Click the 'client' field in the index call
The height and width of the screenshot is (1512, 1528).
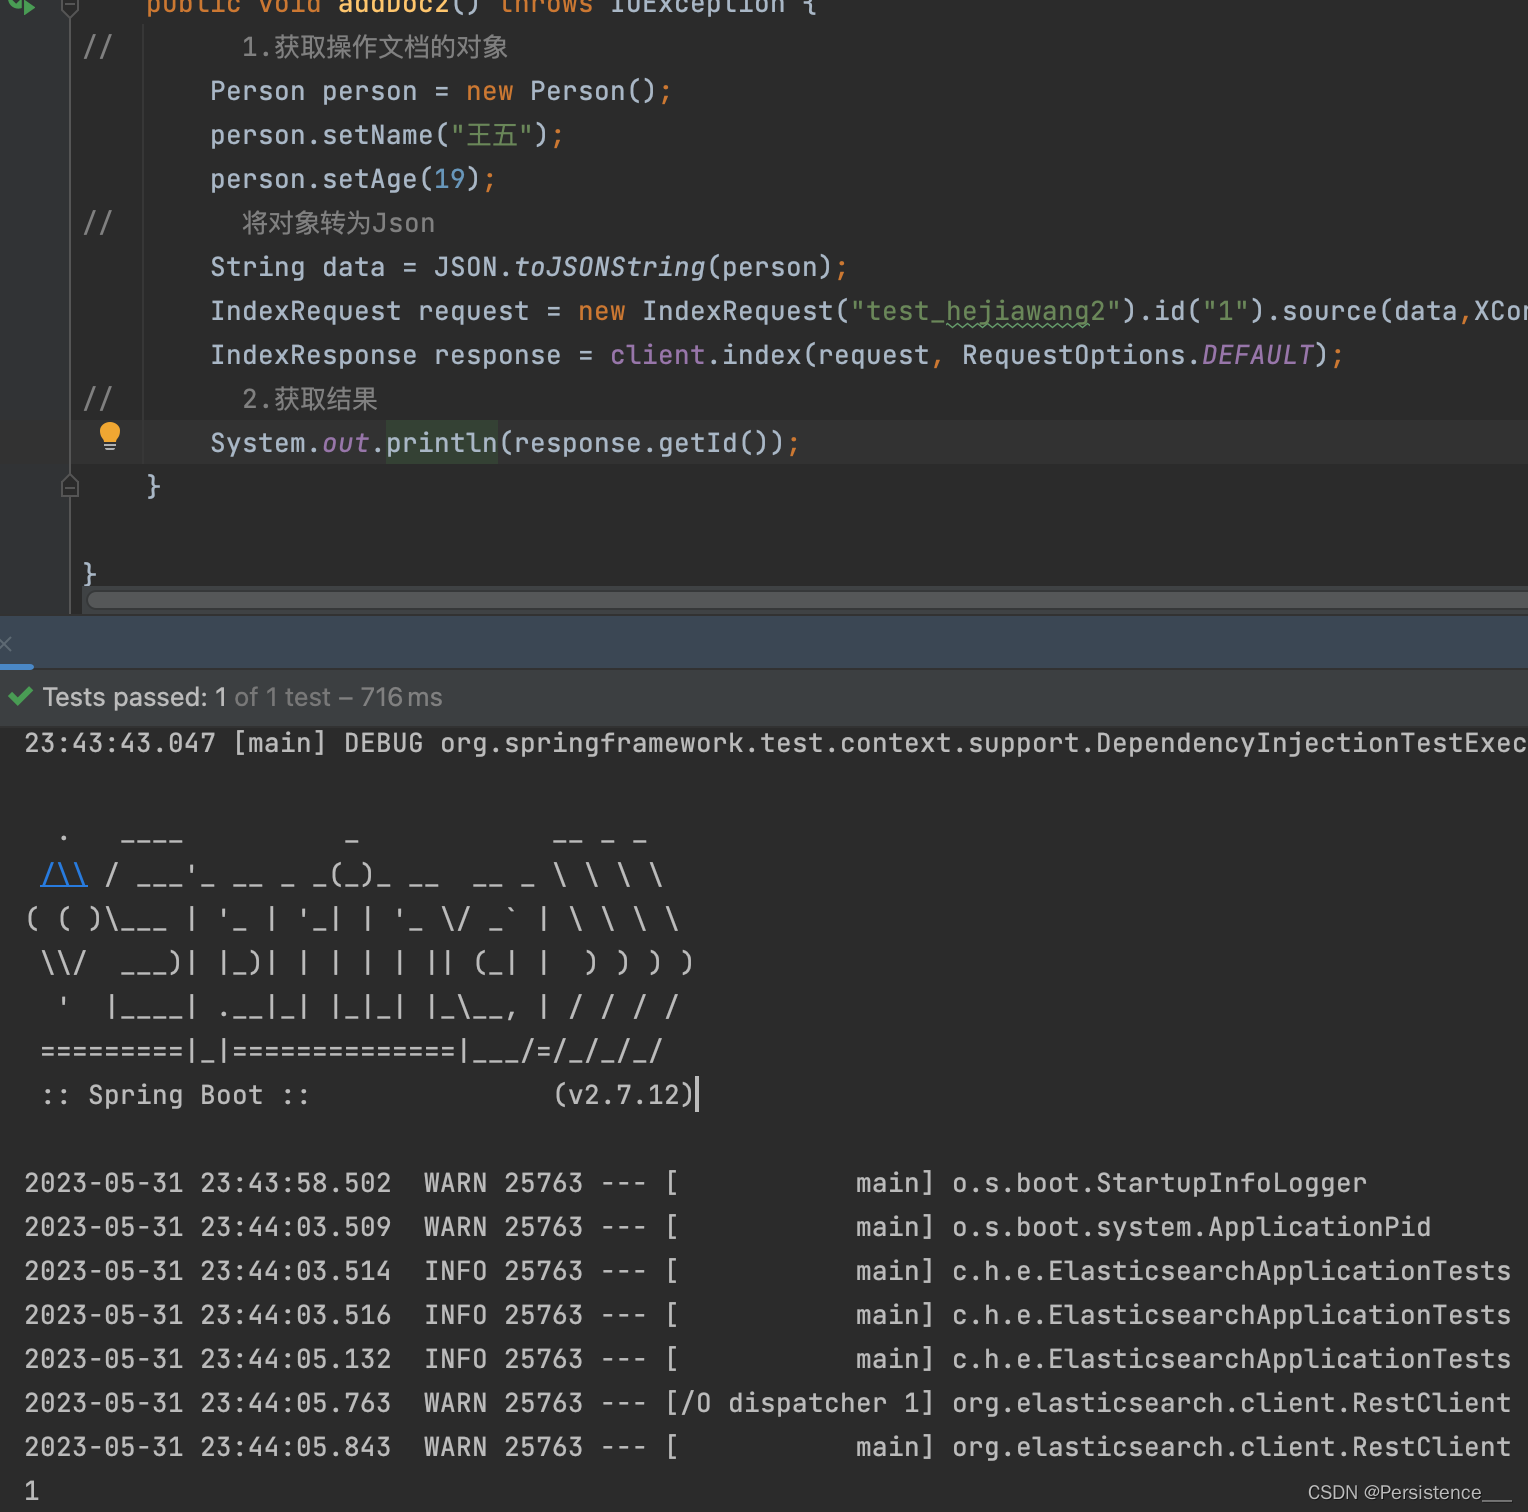(x=657, y=355)
